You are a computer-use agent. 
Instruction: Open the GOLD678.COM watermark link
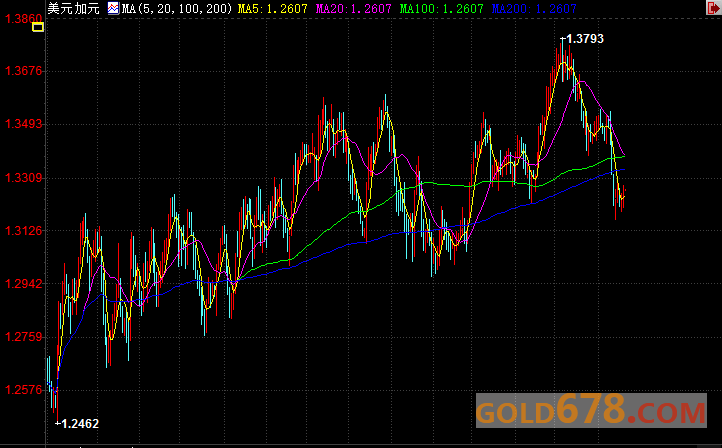(x=590, y=411)
